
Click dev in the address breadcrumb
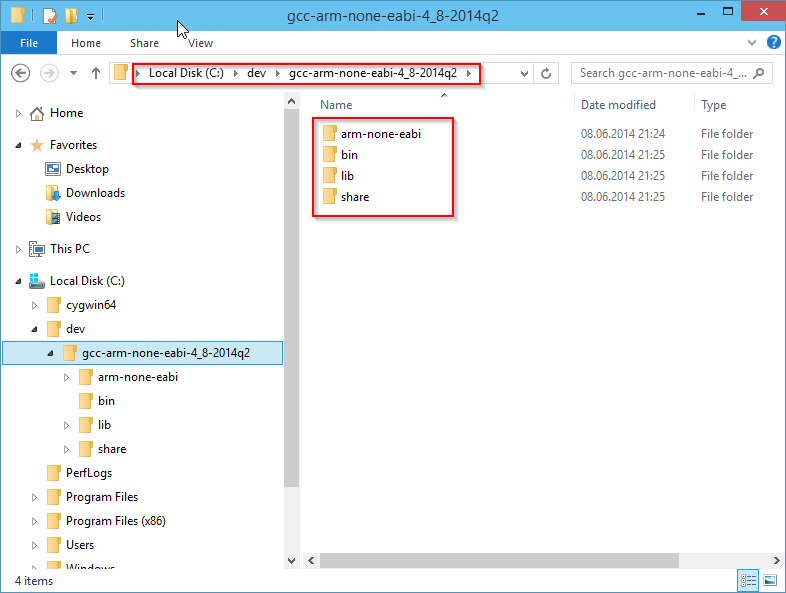(x=256, y=73)
